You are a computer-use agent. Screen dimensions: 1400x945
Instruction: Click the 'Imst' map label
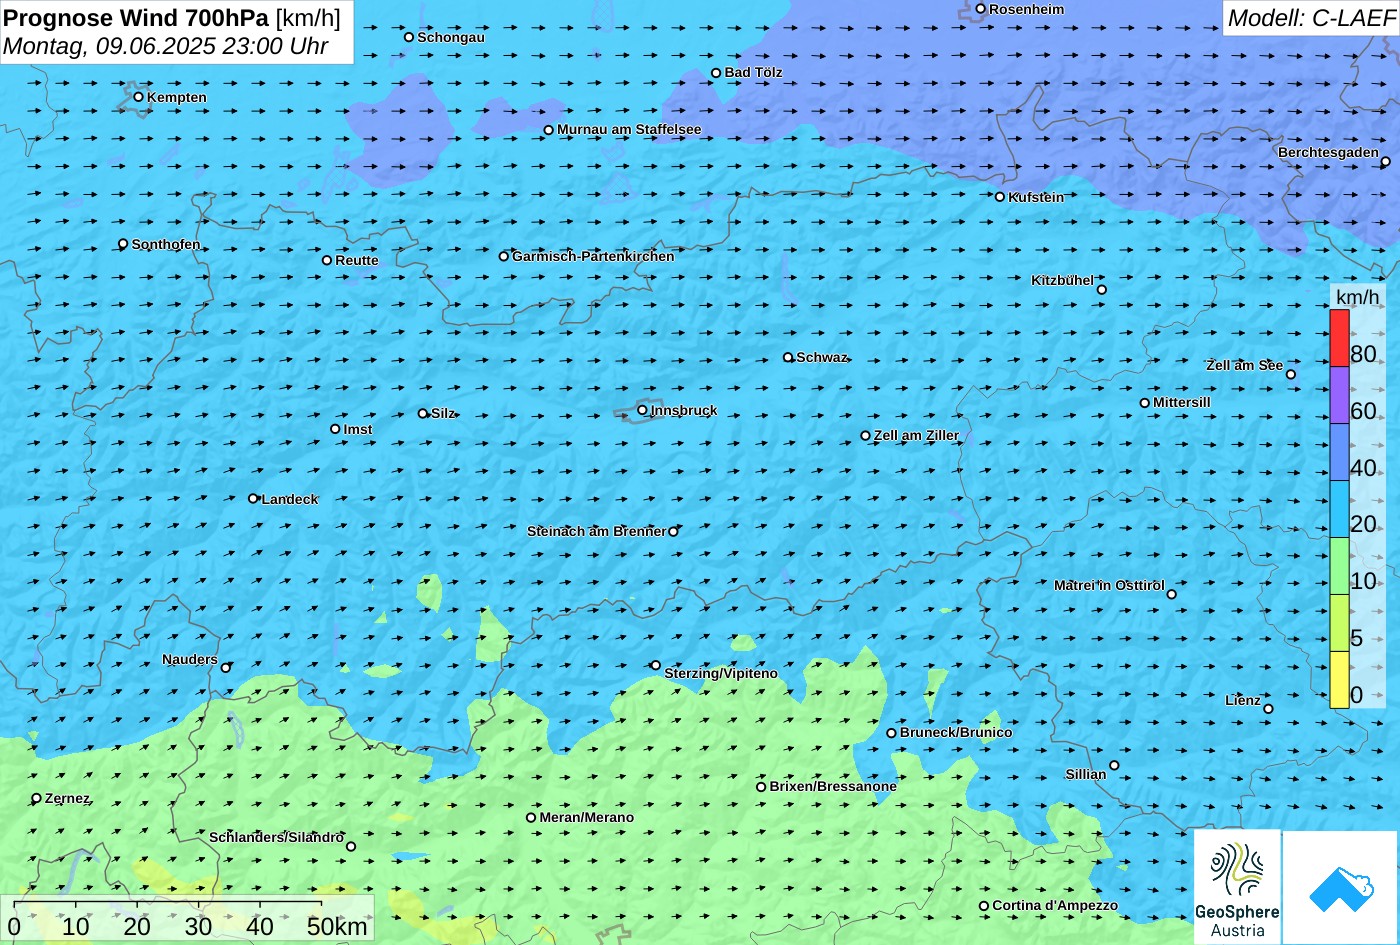(358, 429)
